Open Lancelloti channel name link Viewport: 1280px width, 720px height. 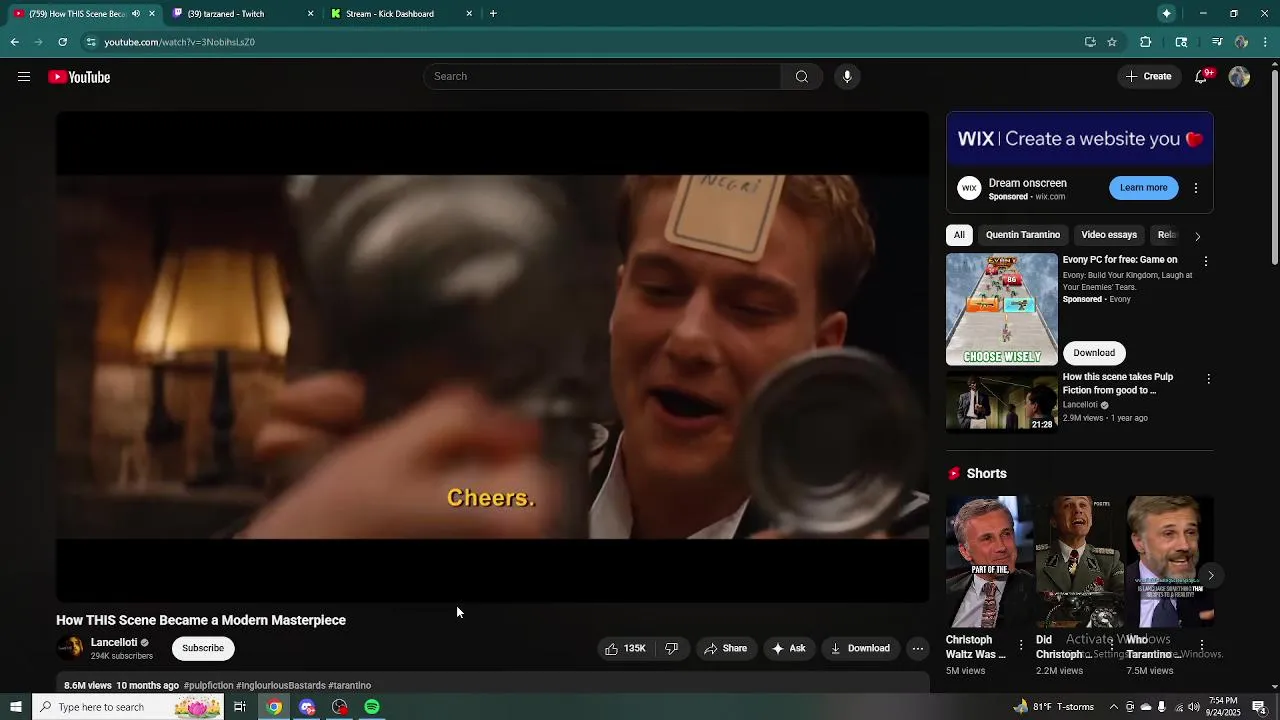coord(114,643)
